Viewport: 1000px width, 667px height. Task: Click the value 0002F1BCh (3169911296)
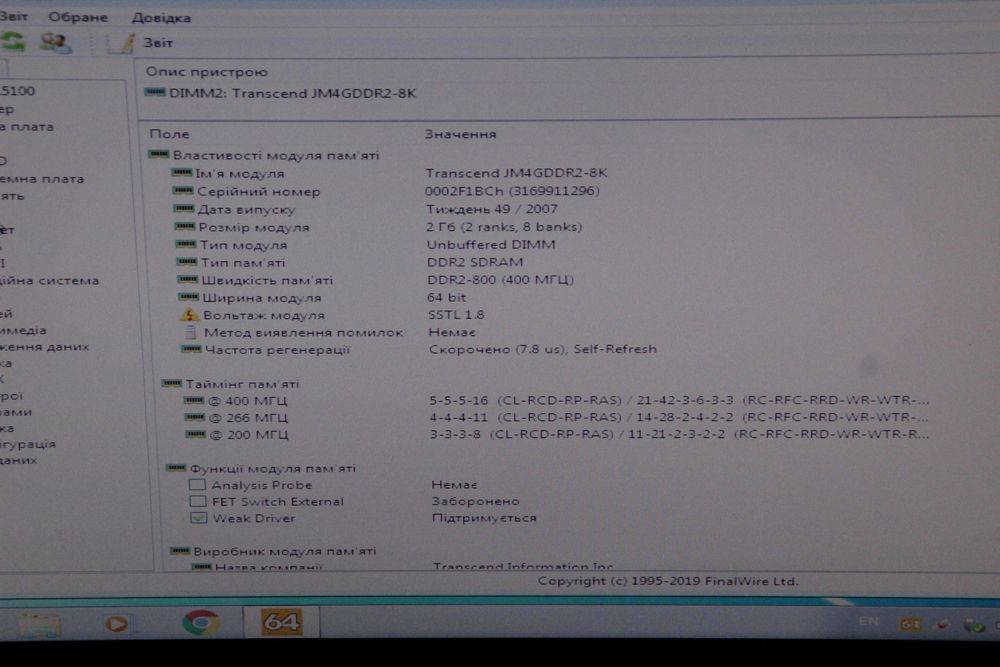[x=512, y=191]
